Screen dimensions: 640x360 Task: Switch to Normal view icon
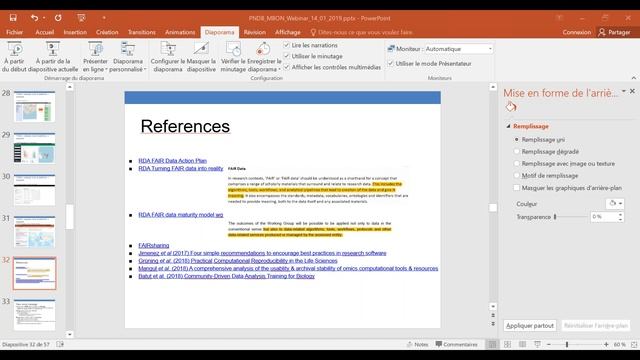[x=492, y=344]
